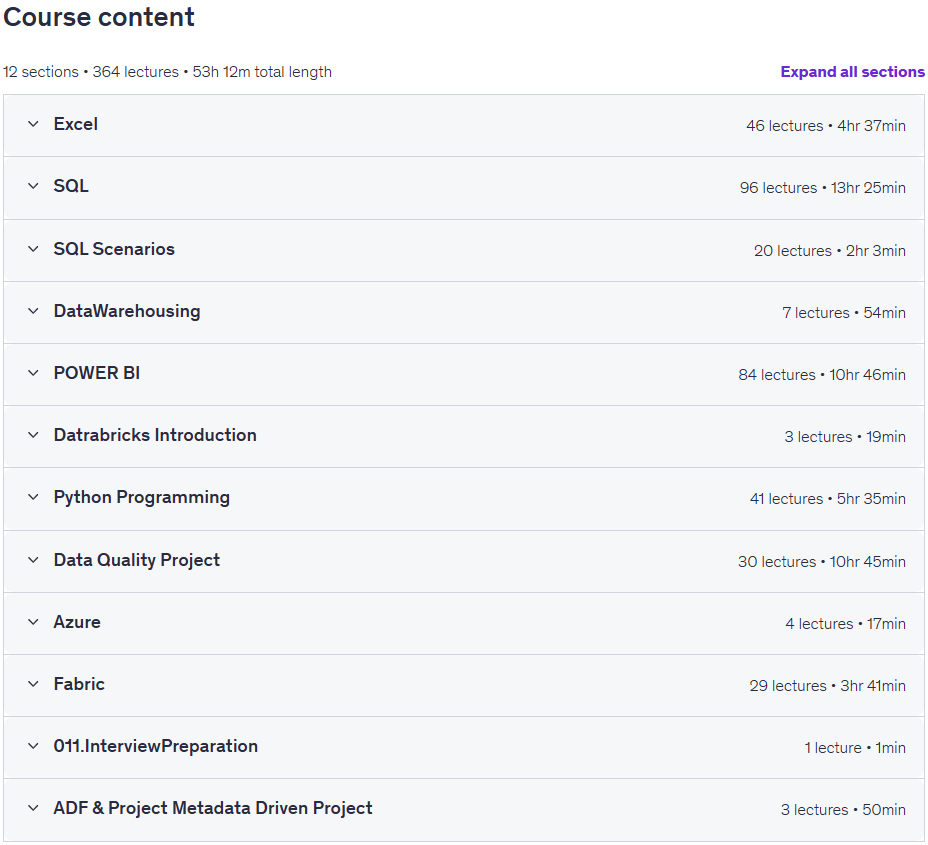Click the Python Programming title
This screenshot has height=845, width=928.
tap(142, 498)
